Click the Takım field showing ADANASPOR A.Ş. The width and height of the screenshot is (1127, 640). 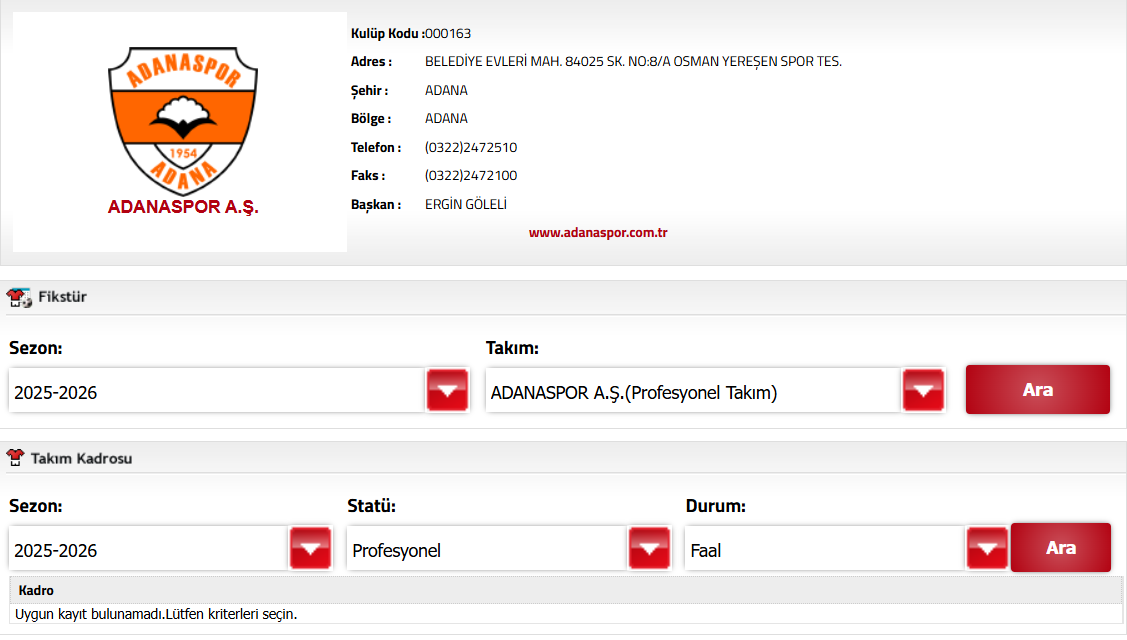point(692,392)
